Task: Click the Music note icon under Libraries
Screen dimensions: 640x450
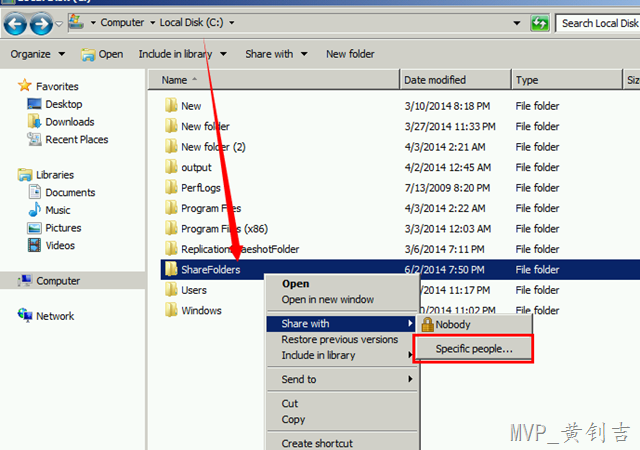Action: [34, 209]
